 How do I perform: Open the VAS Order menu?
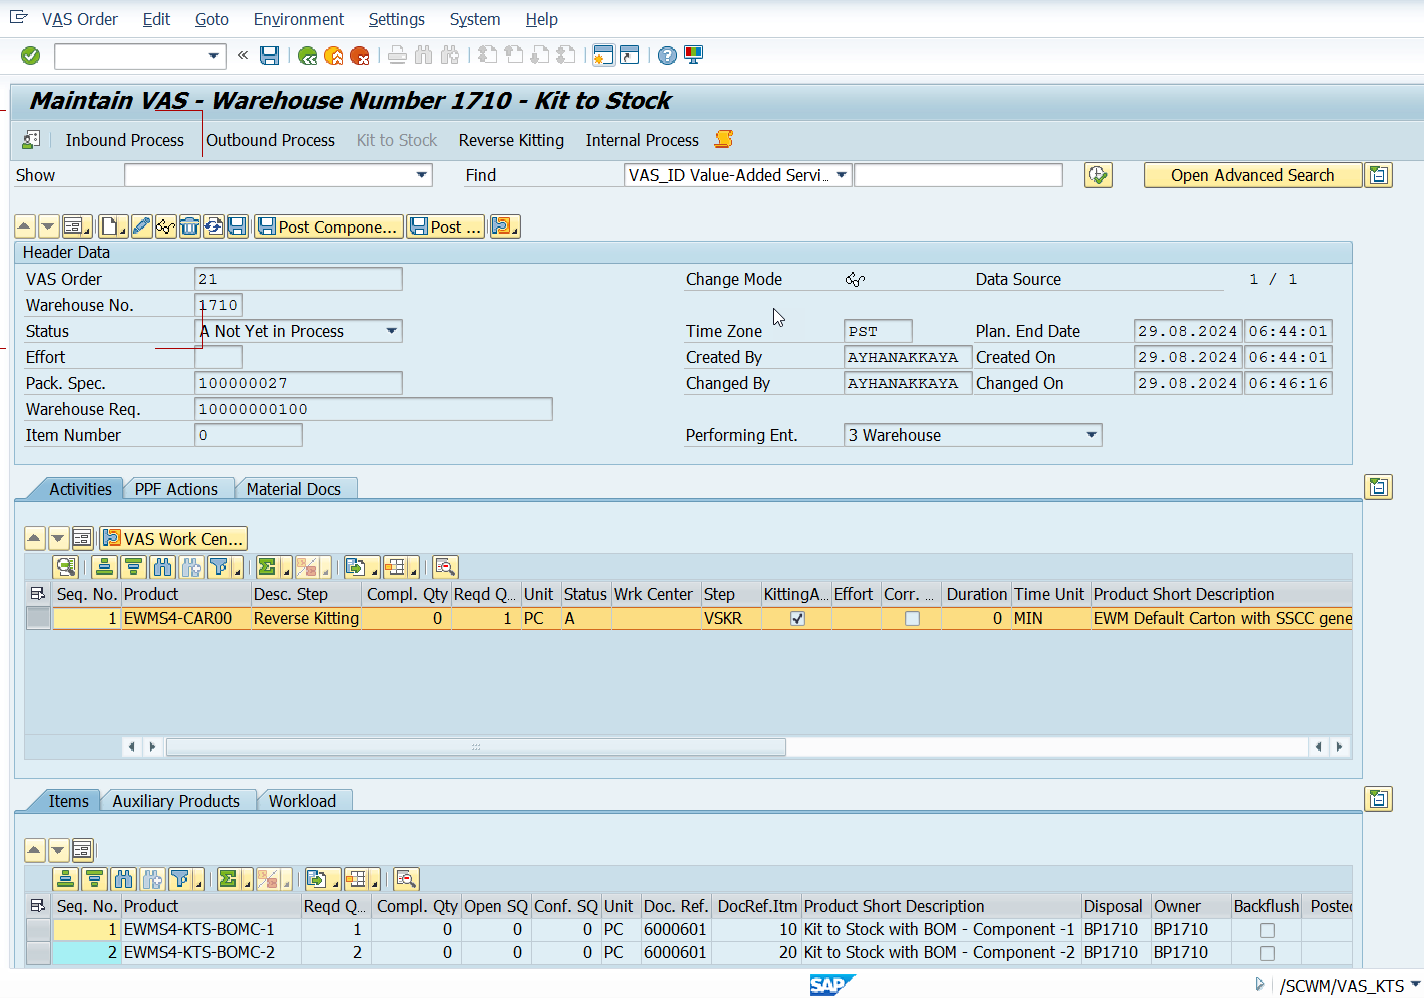click(x=80, y=19)
